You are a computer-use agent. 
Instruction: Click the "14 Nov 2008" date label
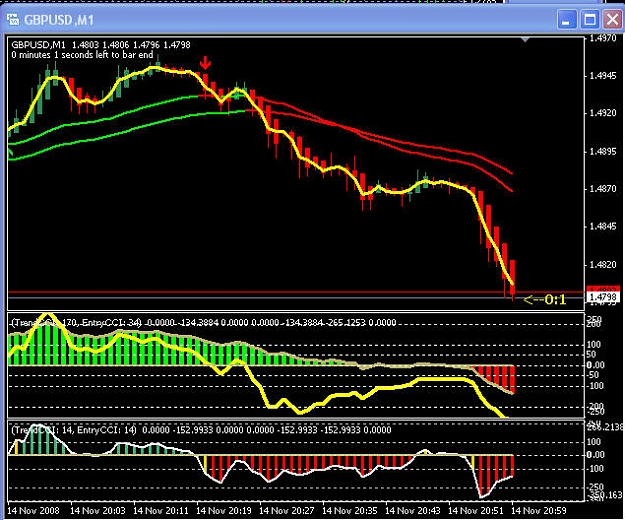point(33,510)
